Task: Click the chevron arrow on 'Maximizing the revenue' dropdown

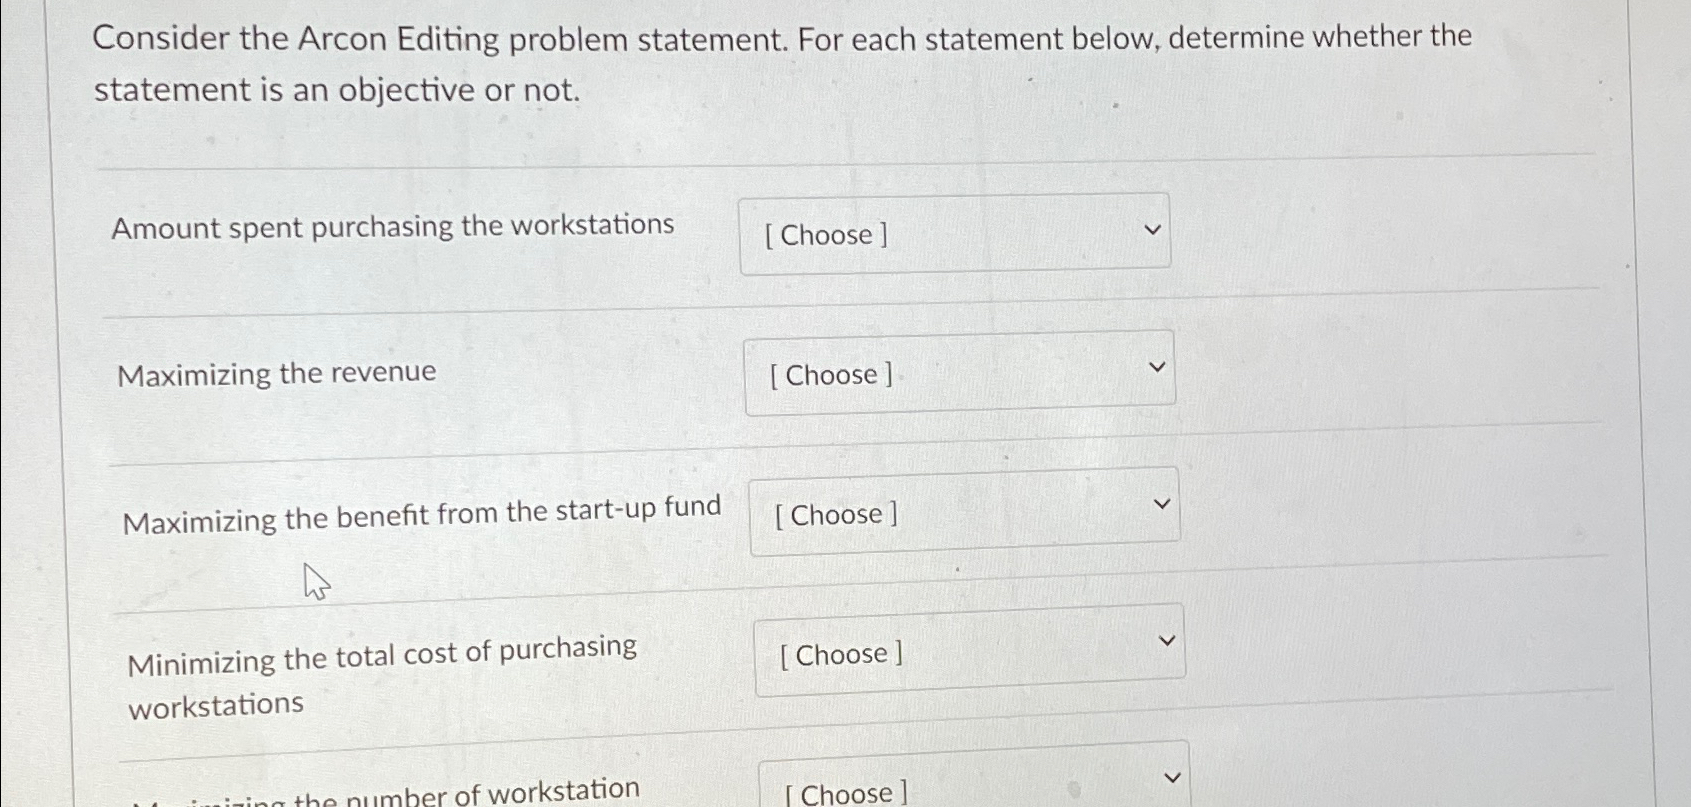Action: pos(1158,368)
